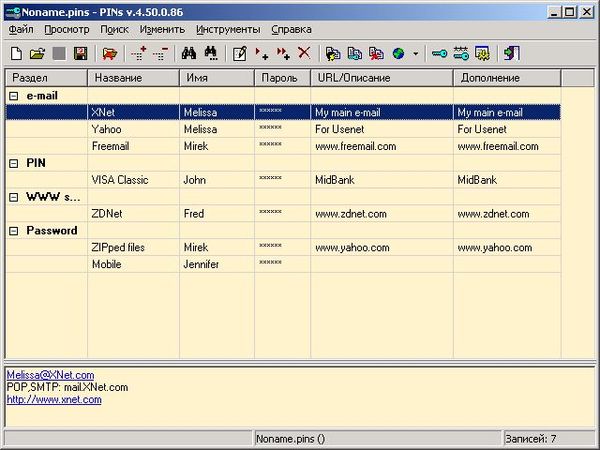Delete the record with the red X icon
The image size is (600, 450).
304,53
